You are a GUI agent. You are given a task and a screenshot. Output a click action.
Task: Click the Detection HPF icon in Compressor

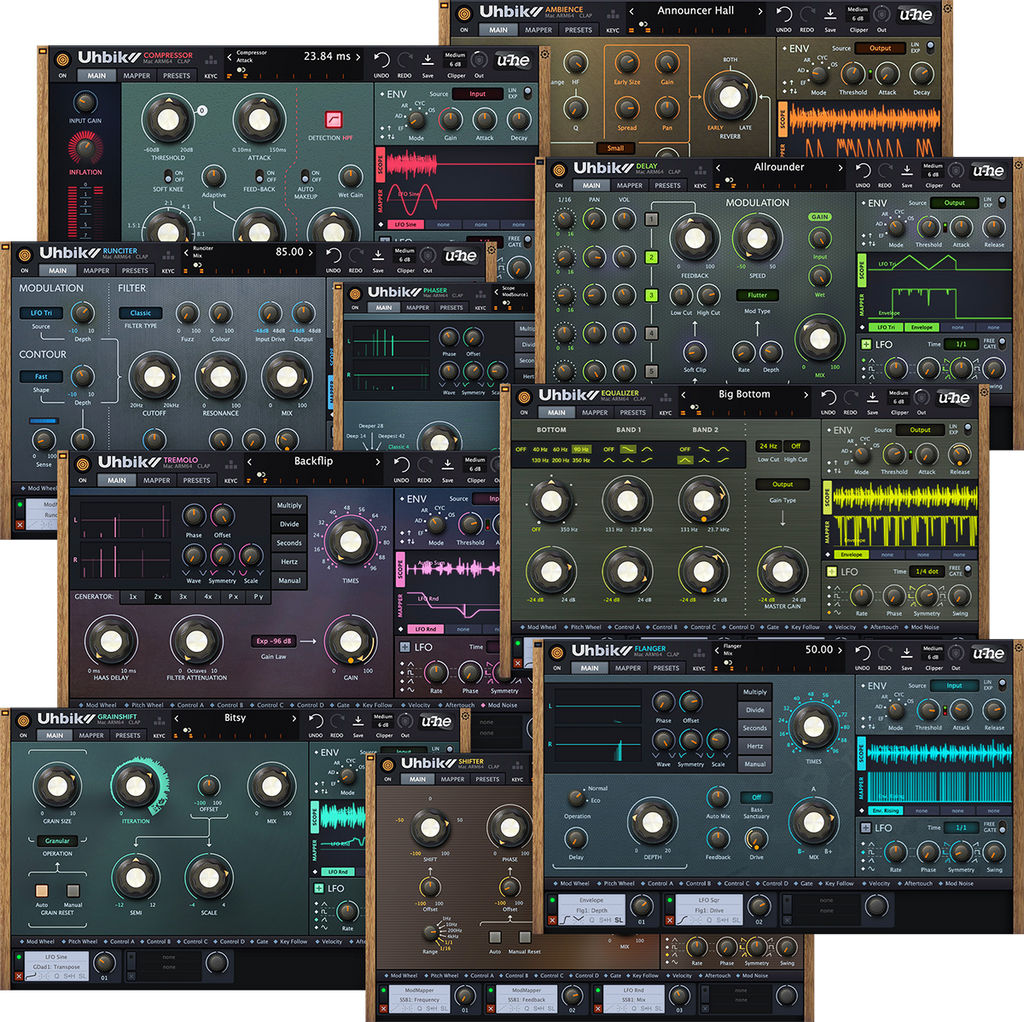tap(333, 120)
